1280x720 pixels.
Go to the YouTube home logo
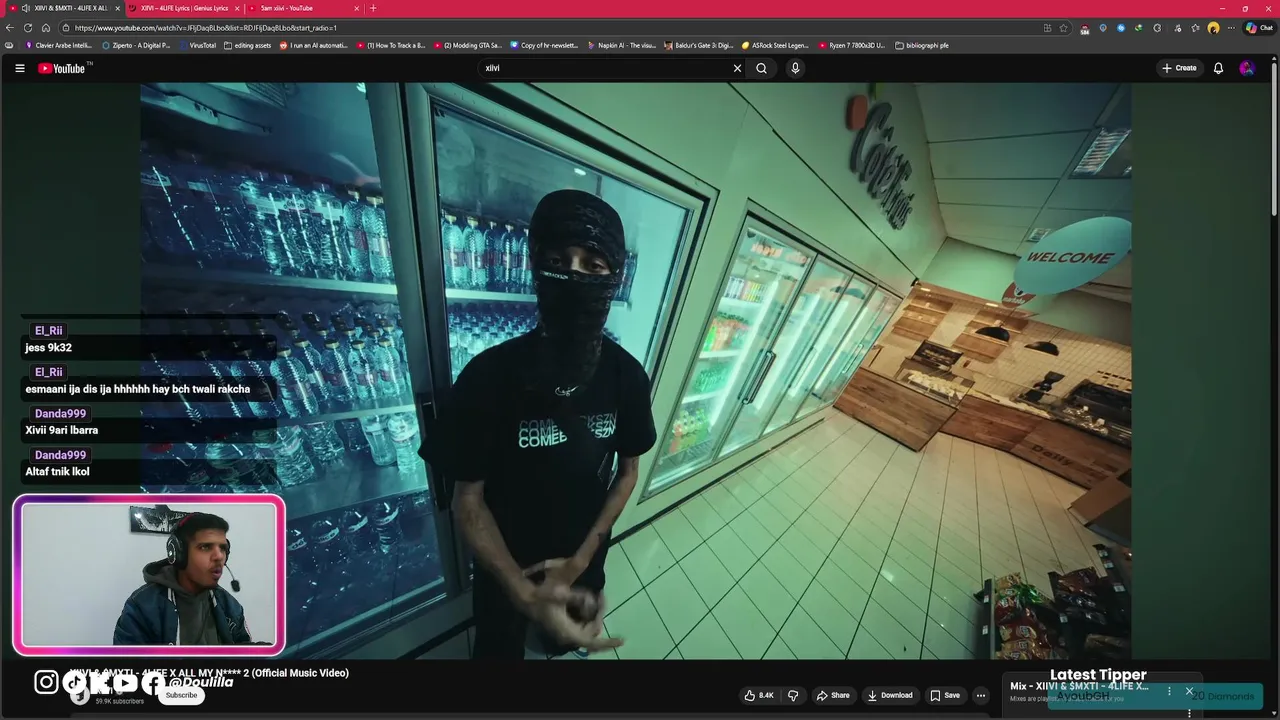pyautogui.click(x=62, y=68)
